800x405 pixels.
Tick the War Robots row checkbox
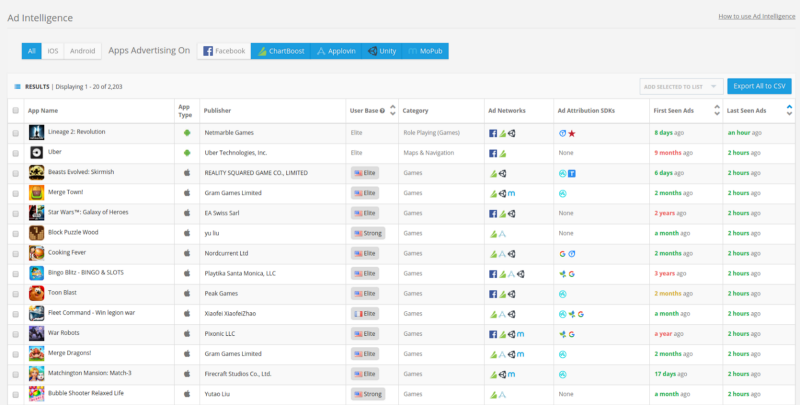click(x=15, y=334)
